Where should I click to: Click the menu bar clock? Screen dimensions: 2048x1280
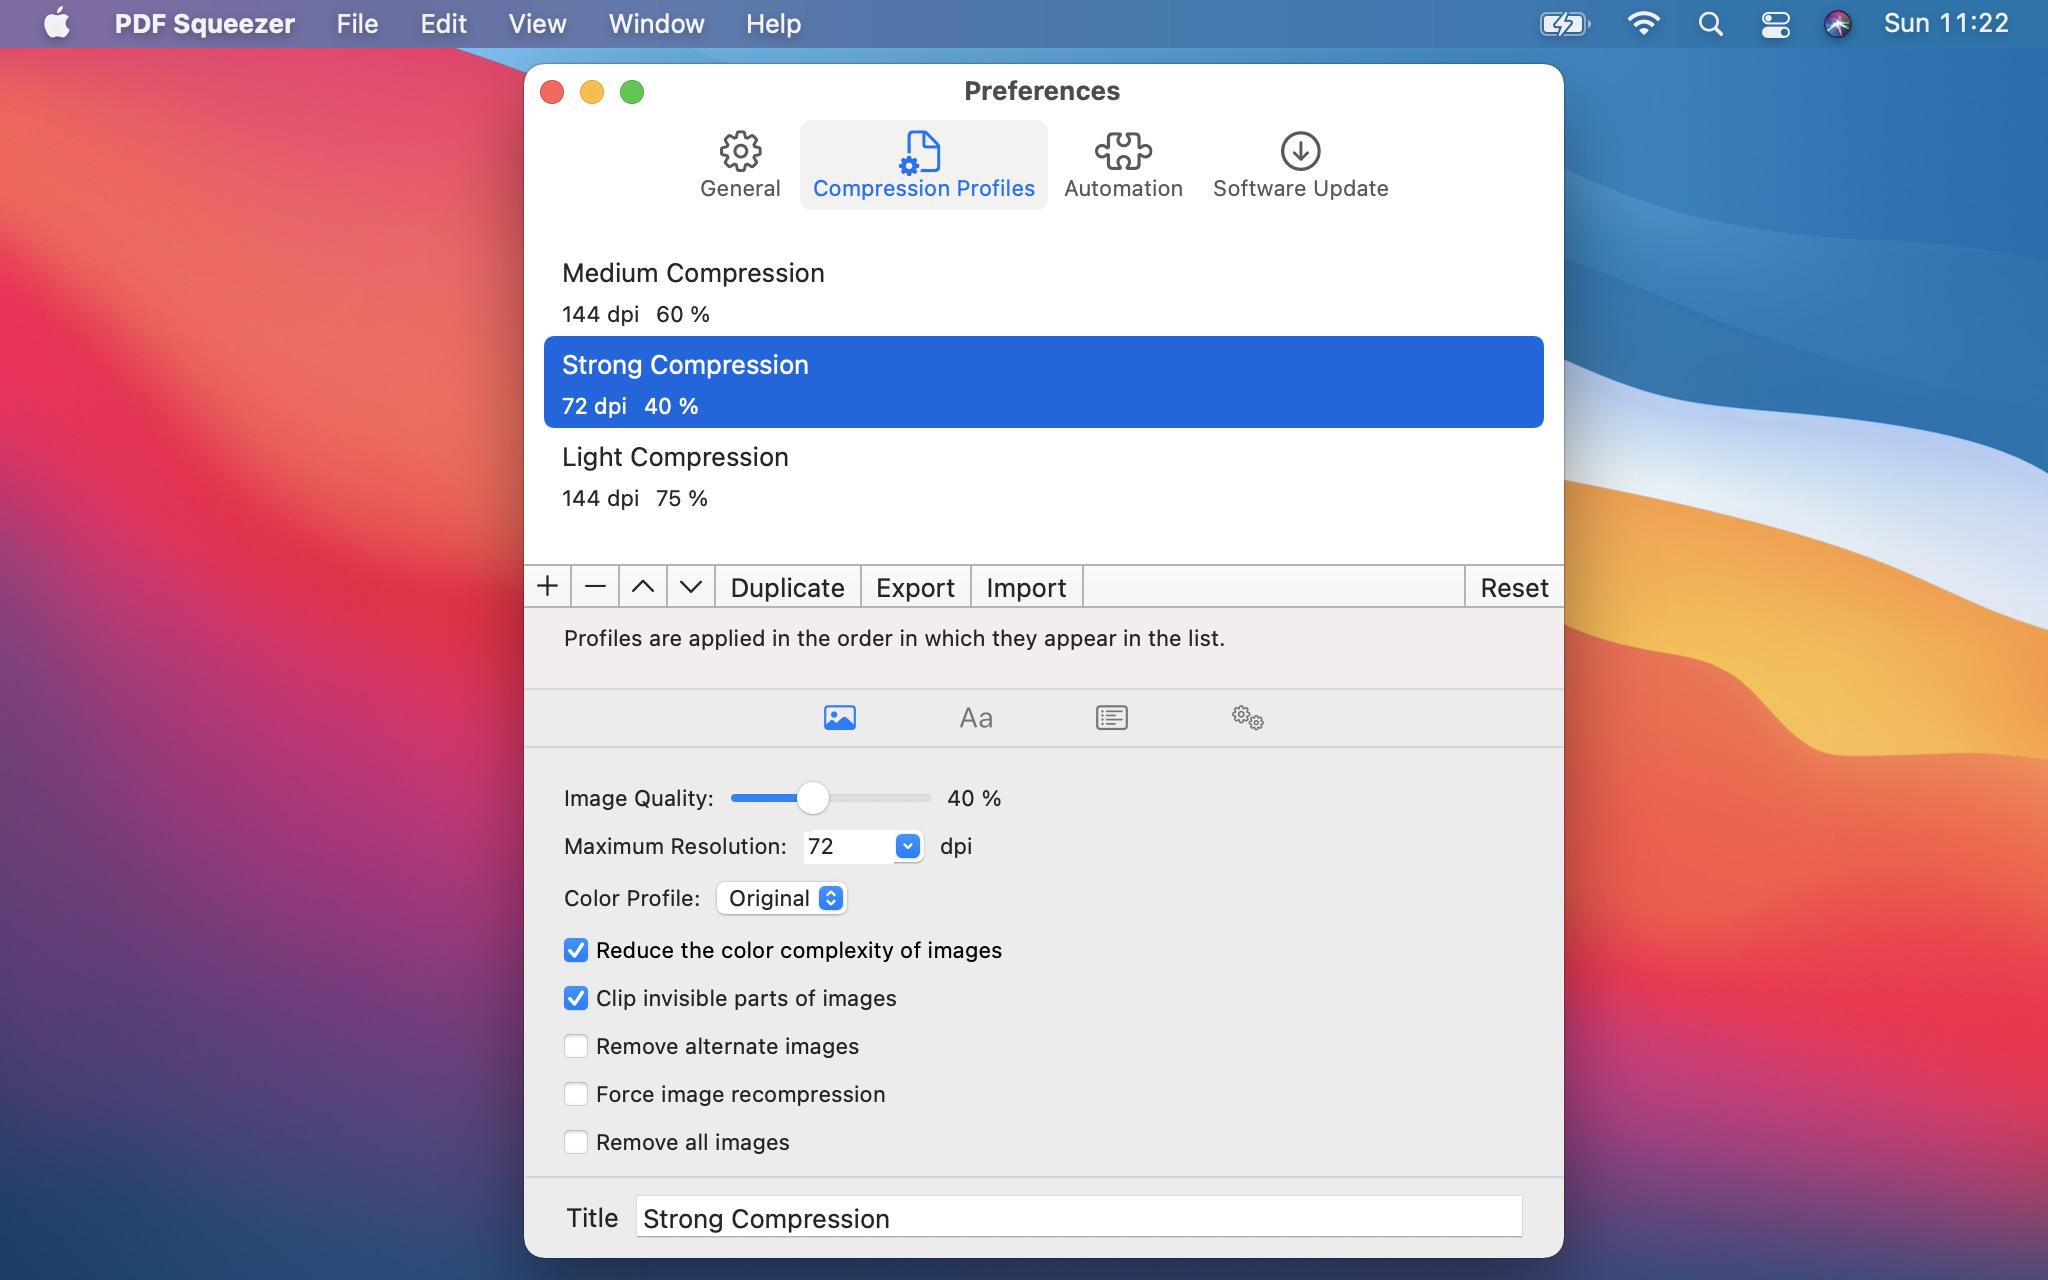pos(1946,24)
